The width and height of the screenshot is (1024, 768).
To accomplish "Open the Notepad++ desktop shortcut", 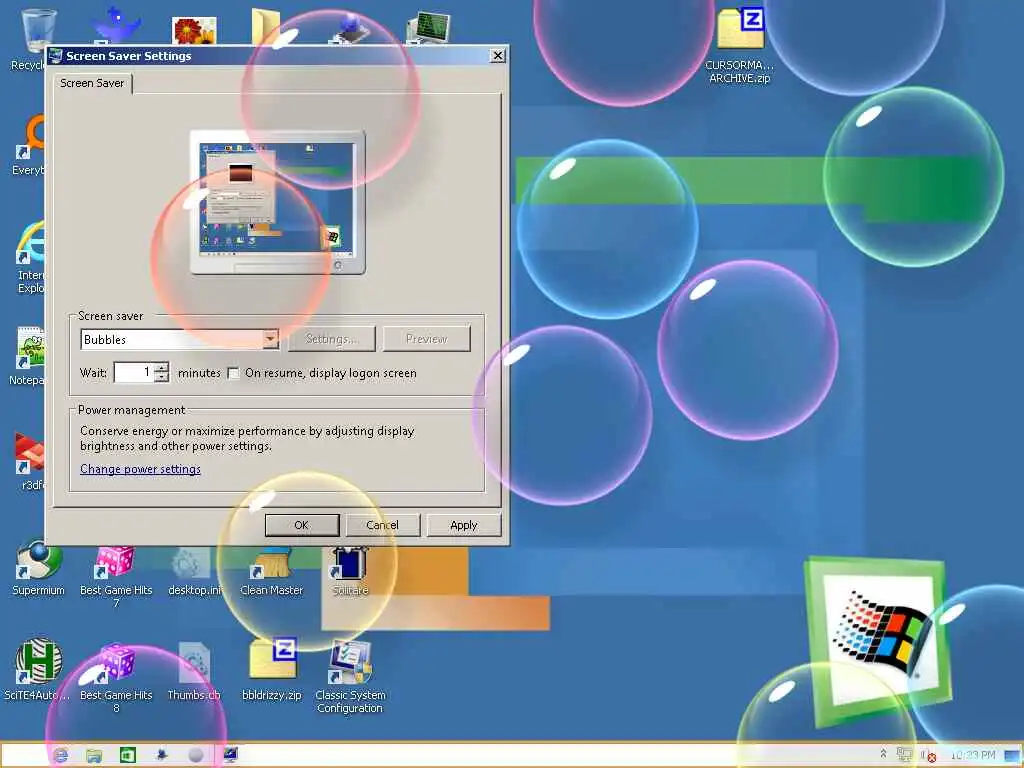I will point(29,356).
